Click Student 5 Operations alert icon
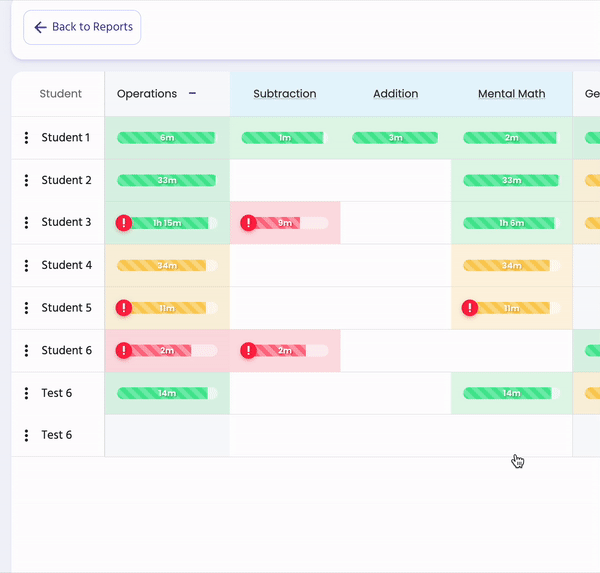 124,308
